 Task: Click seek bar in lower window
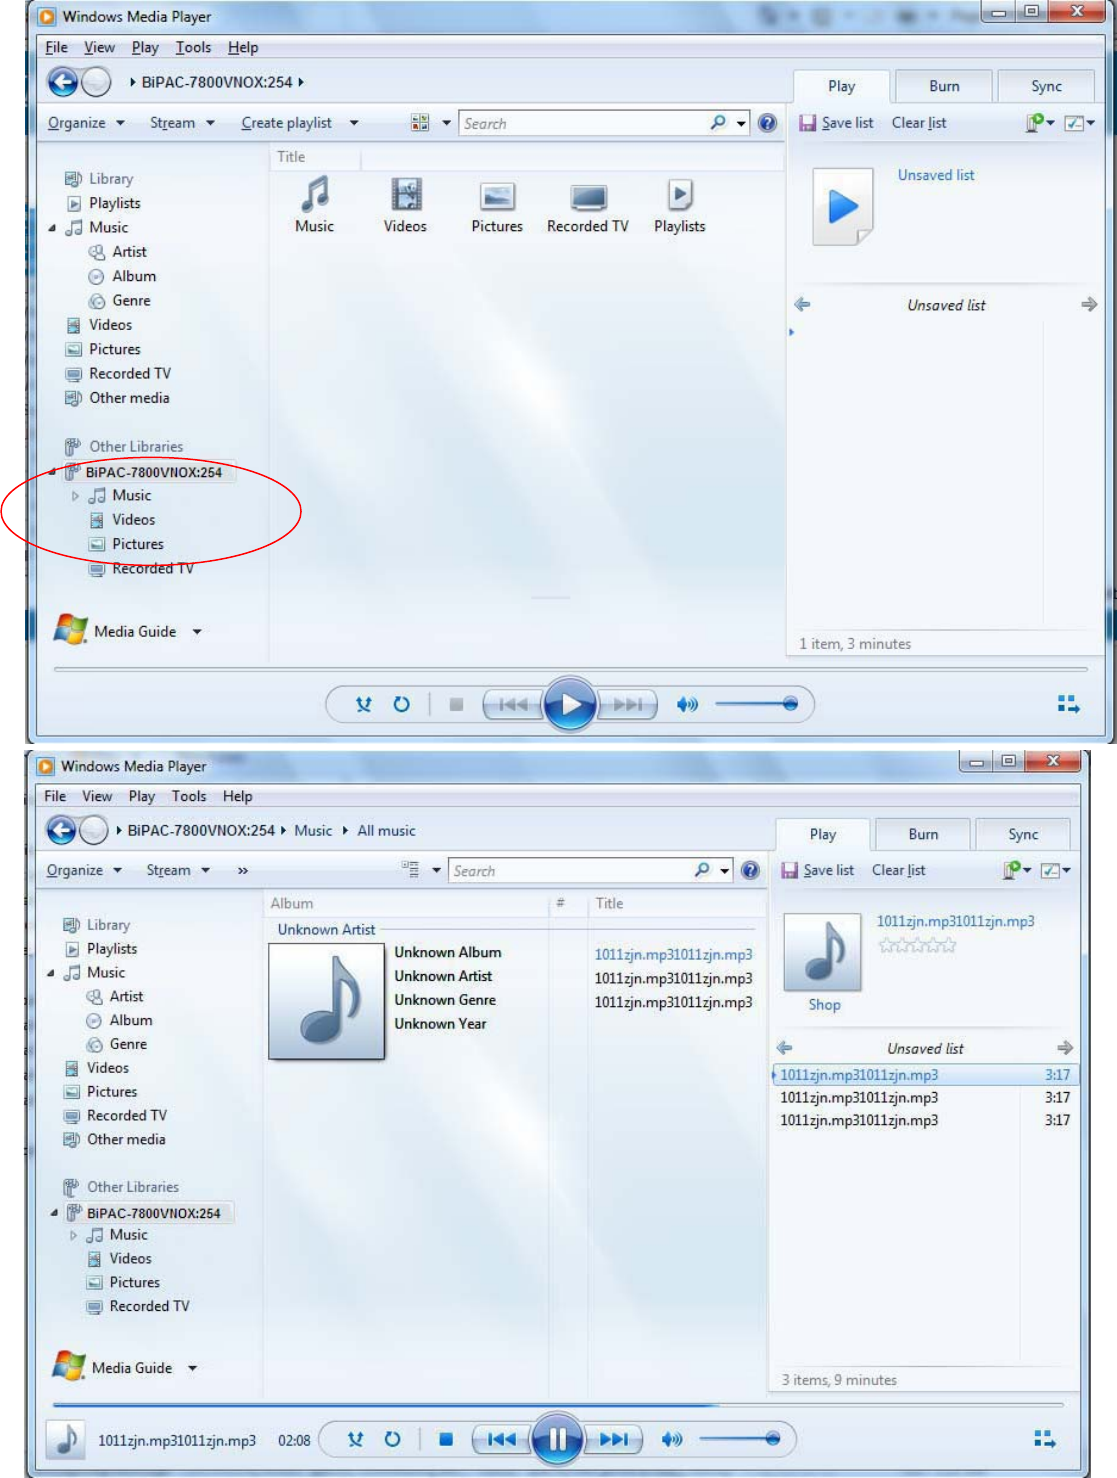pyautogui.click(x=558, y=1405)
